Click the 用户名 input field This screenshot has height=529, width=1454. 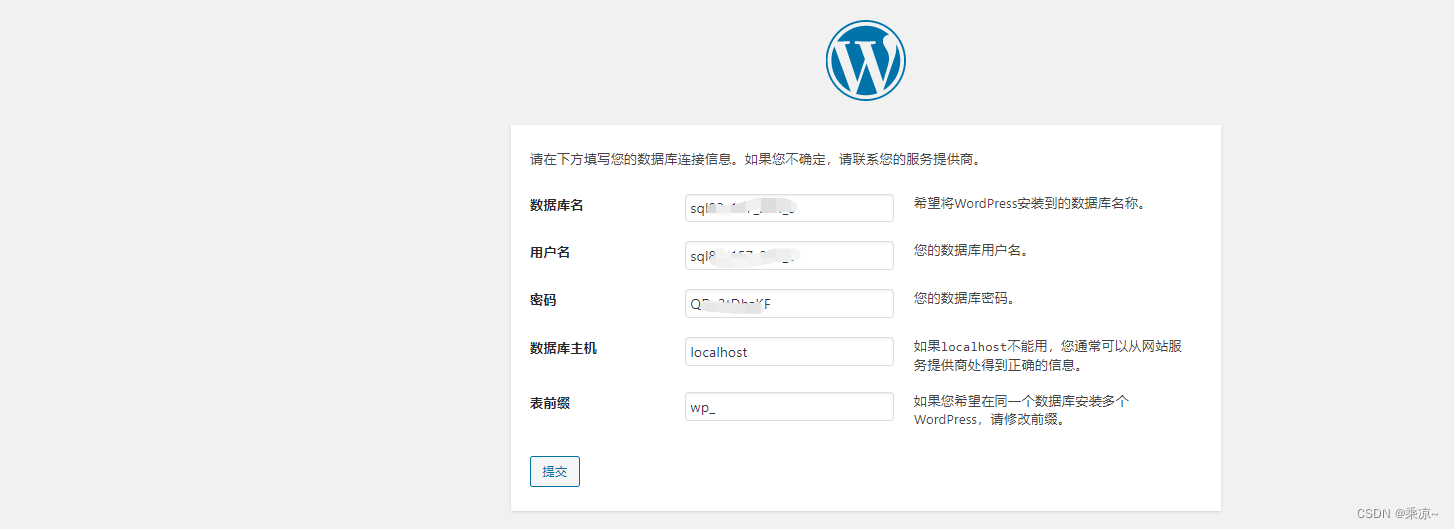(789, 256)
